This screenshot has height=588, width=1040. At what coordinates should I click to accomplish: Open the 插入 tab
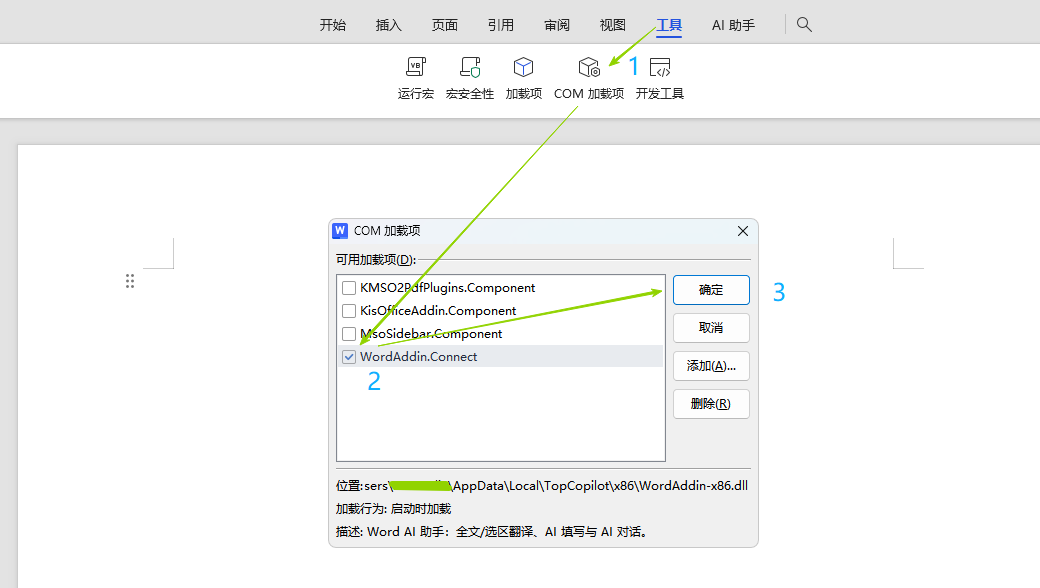click(x=389, y=25)
